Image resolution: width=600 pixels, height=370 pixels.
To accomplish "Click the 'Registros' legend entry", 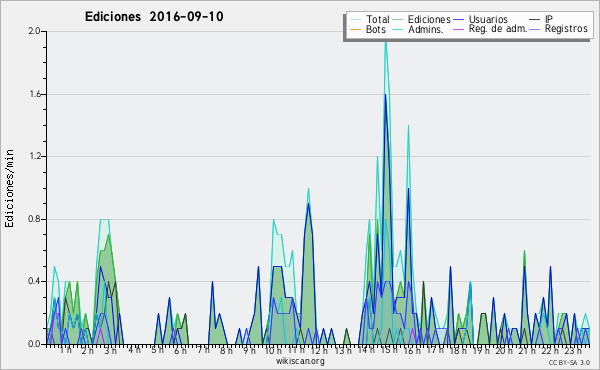I will point(566,29).
